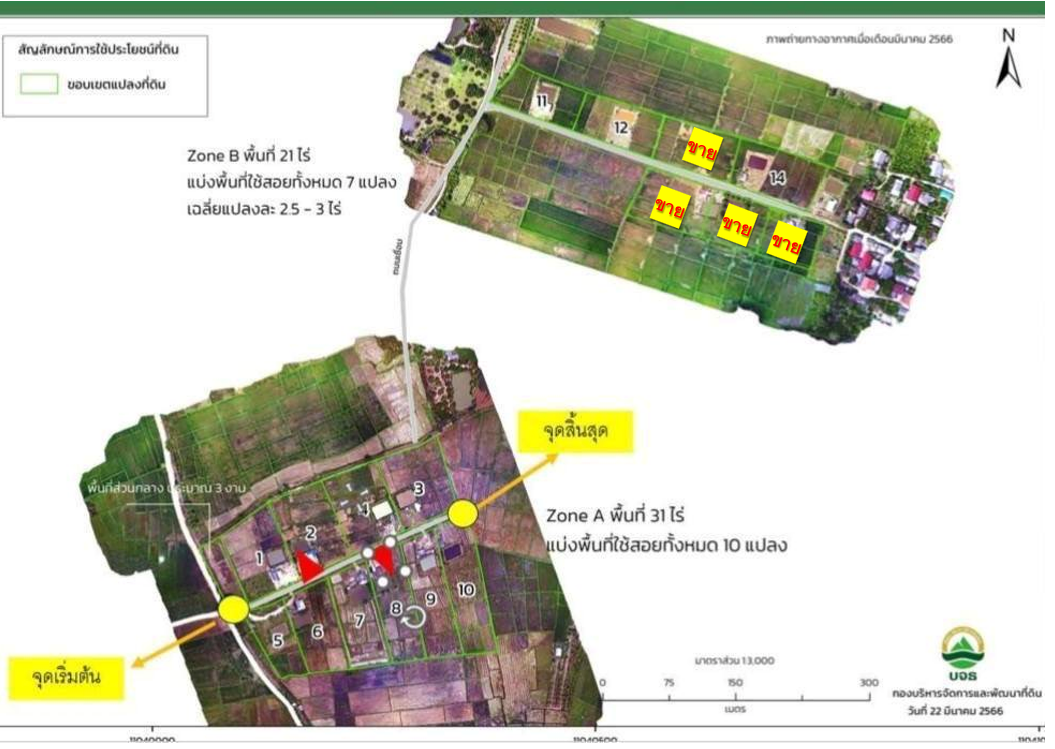Click the aerial photo date caption มีนาคม 2566
The width and height of the screenshot is (1055, 749).
click(859, 39)
